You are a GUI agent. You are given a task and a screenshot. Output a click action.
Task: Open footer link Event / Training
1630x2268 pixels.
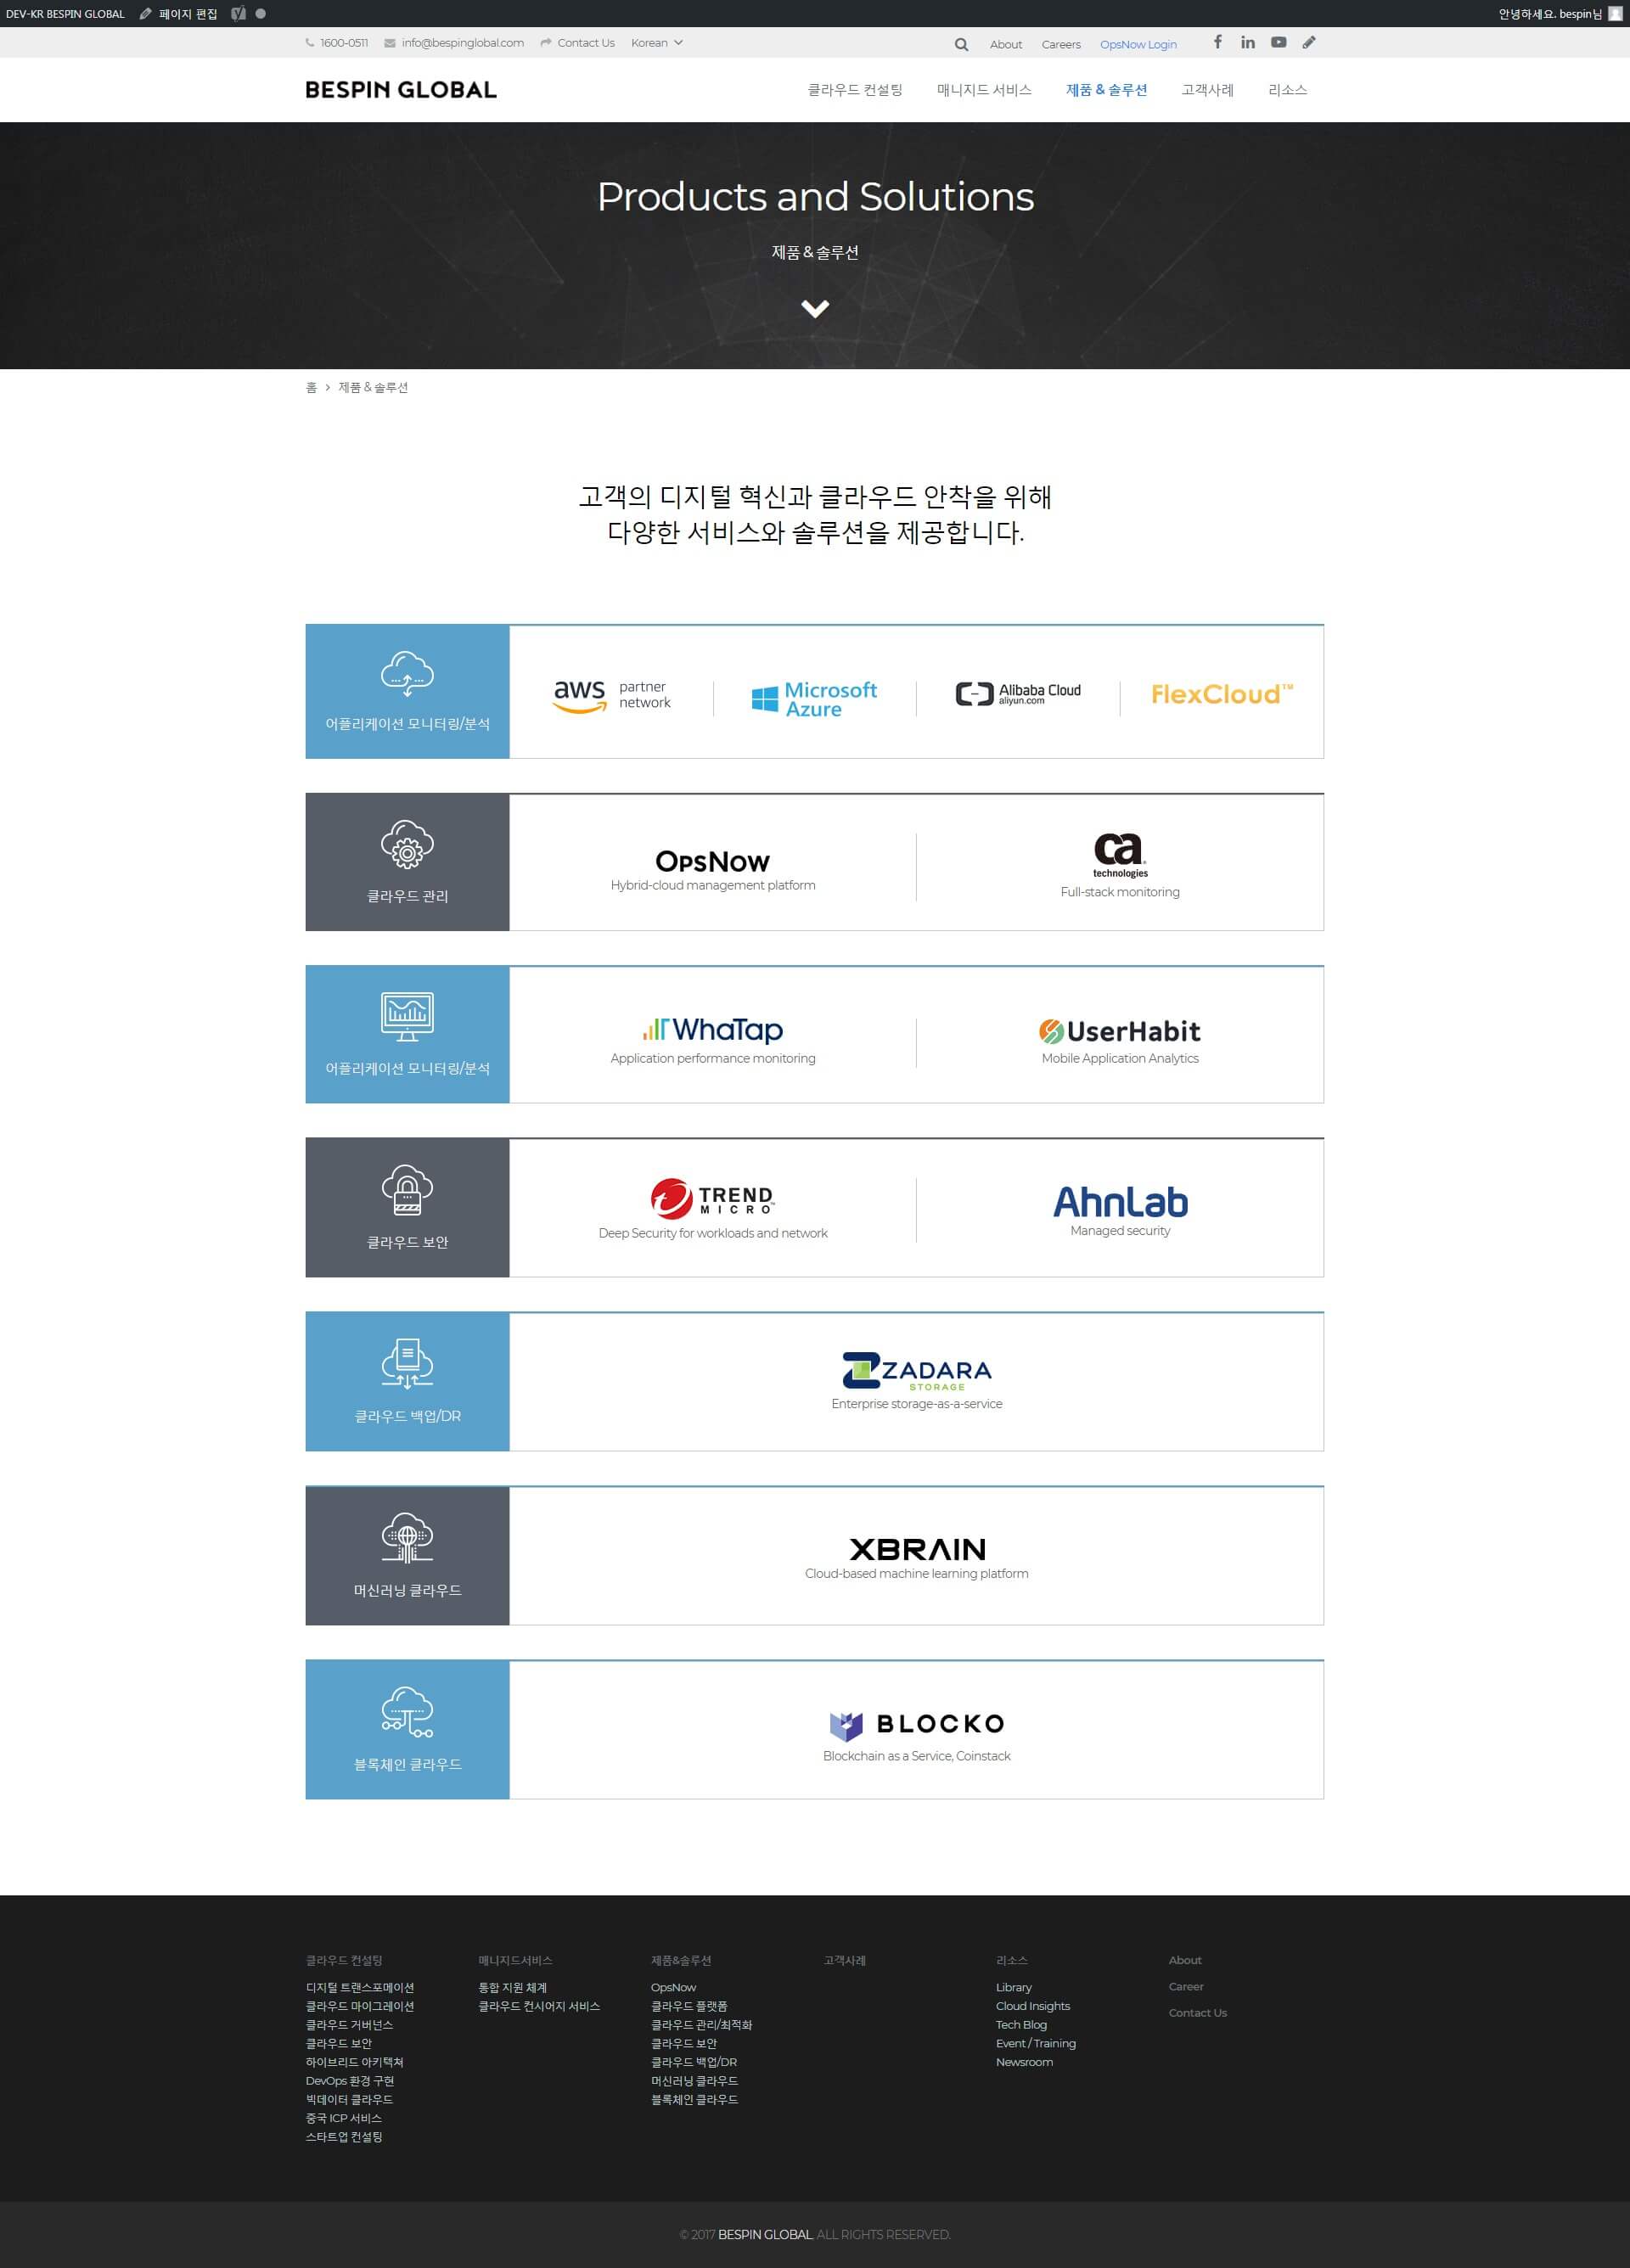pyautogui.click(x=1036, y=2043)
